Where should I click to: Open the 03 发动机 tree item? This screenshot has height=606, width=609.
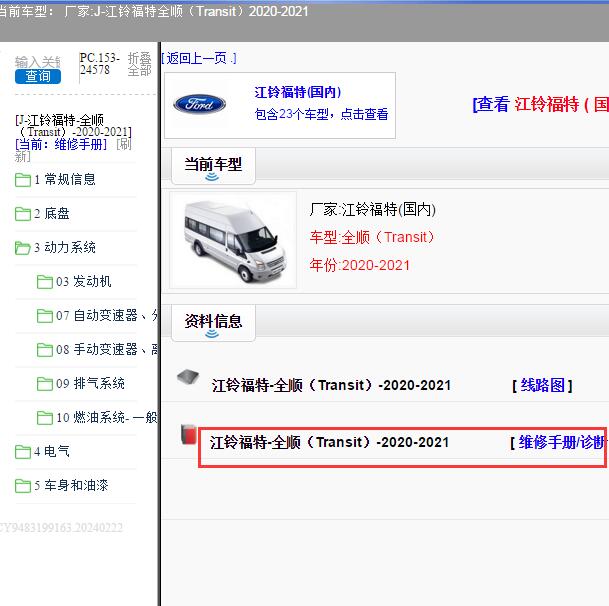(x=84, y=282)
